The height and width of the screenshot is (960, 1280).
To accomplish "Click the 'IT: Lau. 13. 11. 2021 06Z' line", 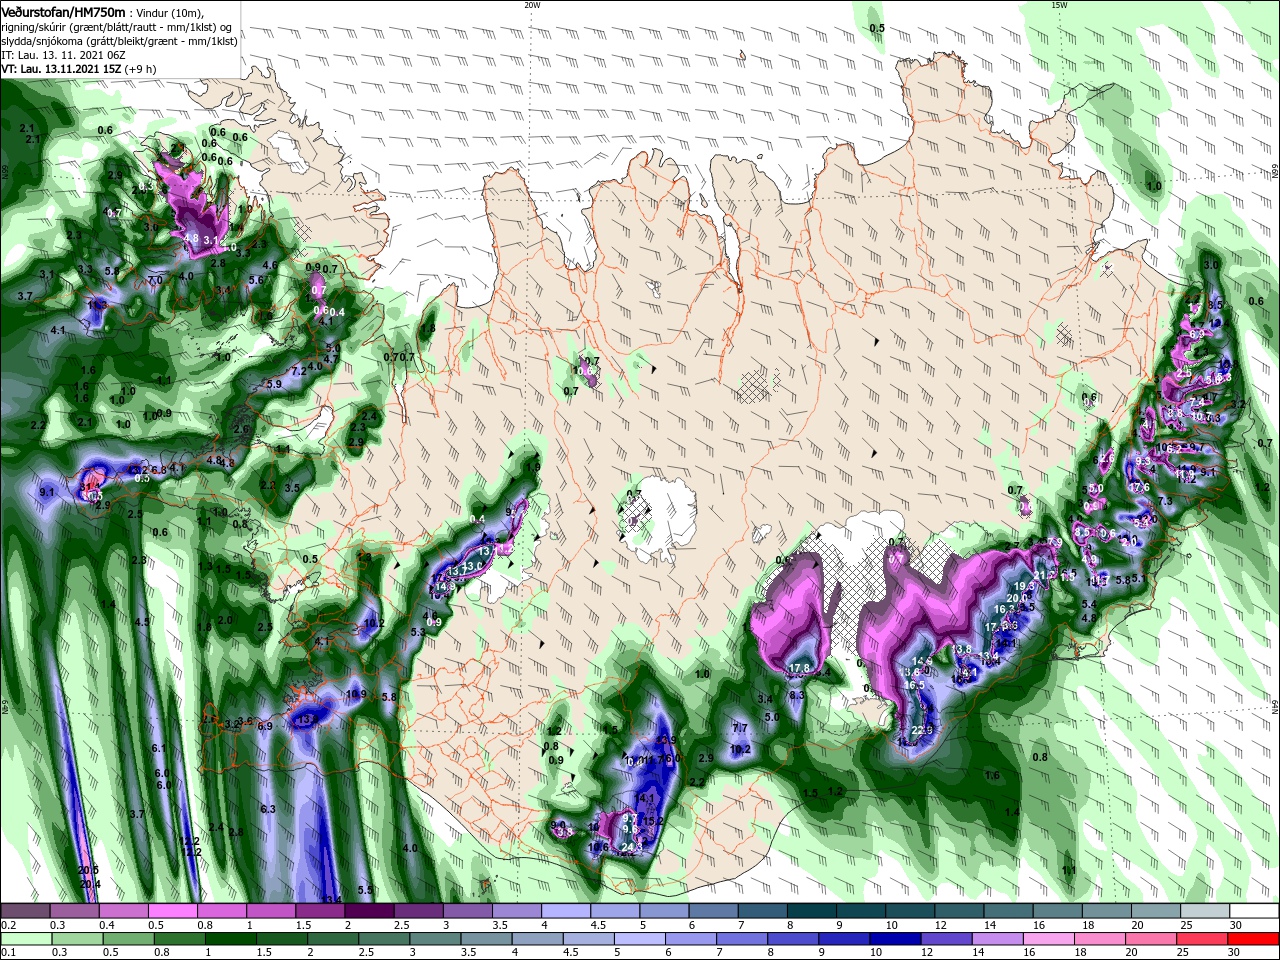I will 62,55.
